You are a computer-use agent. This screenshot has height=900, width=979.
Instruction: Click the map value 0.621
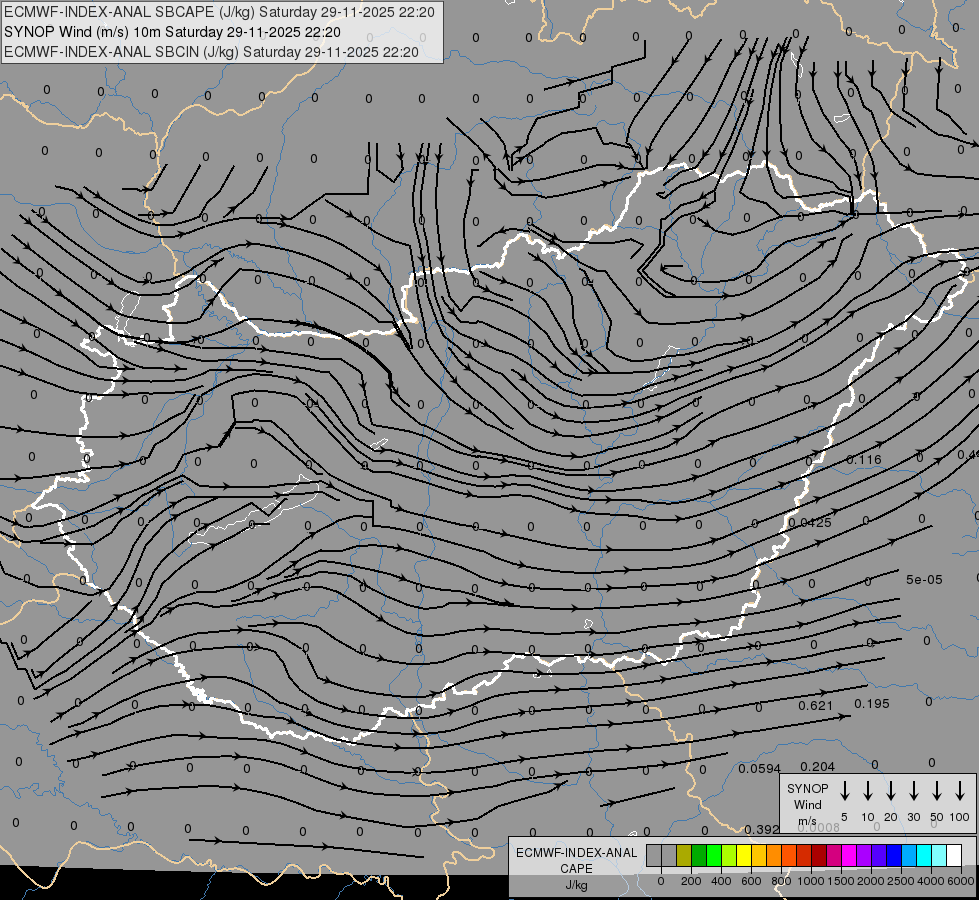pos(815,706)
